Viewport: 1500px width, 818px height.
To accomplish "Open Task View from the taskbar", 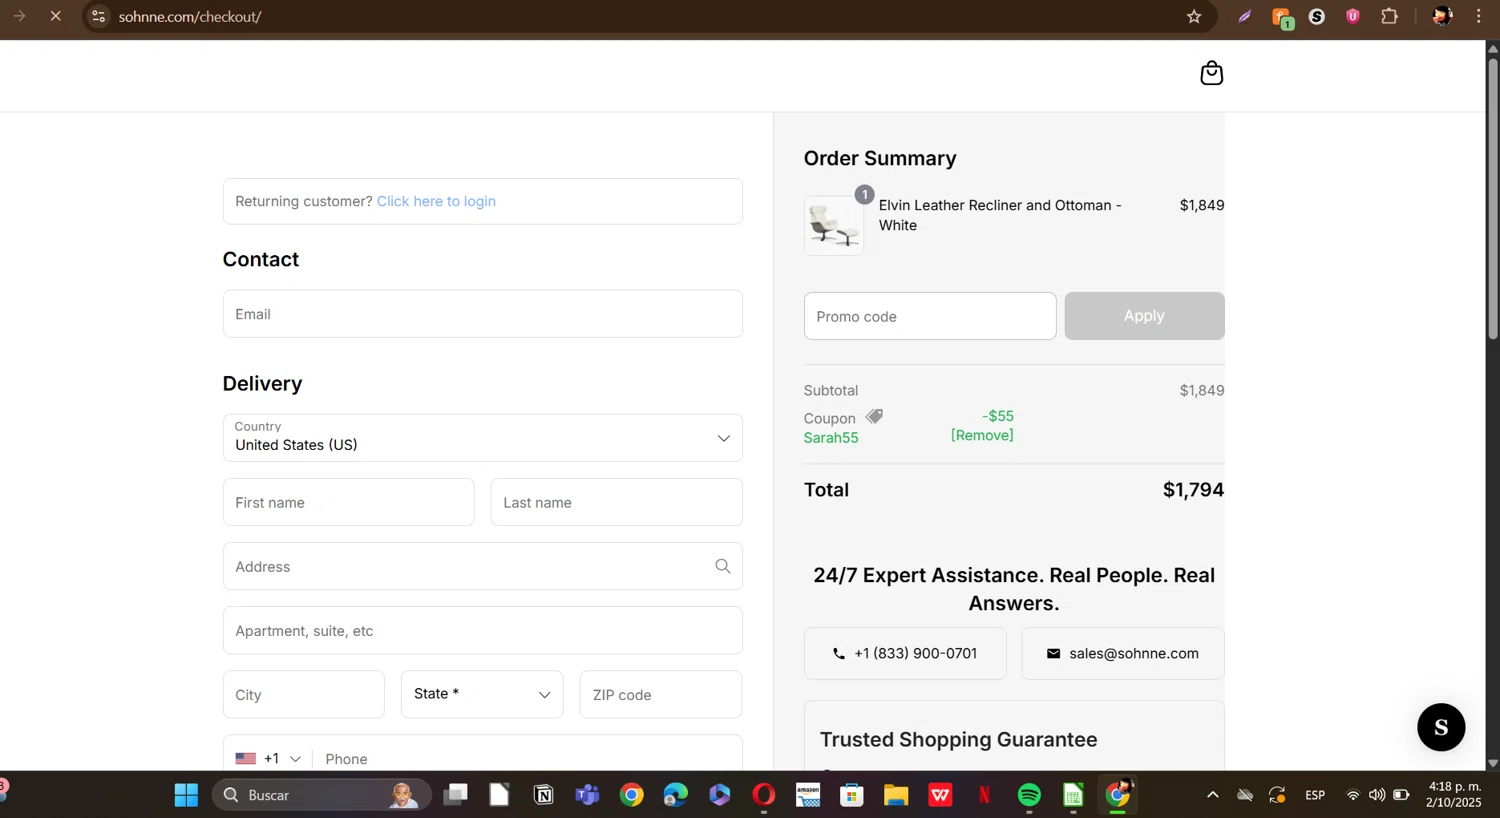I will pyautogui.click(x=456, y=795).
